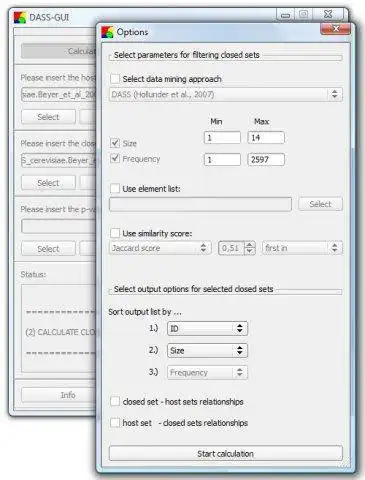Click the Calculate button in DASS-GUI window
The height and width of the screenshot is (480, 365).
pos(58,51)
